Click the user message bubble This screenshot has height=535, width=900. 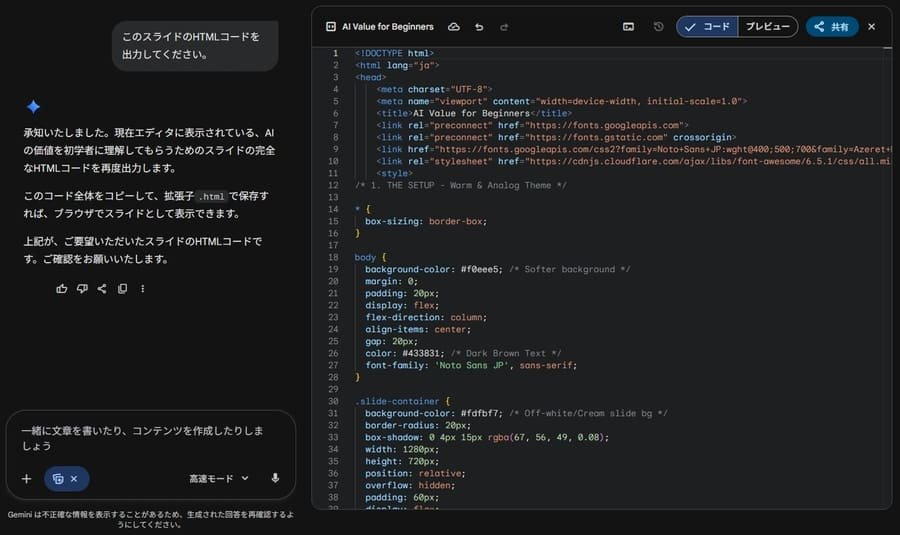(x=195, y=46)
